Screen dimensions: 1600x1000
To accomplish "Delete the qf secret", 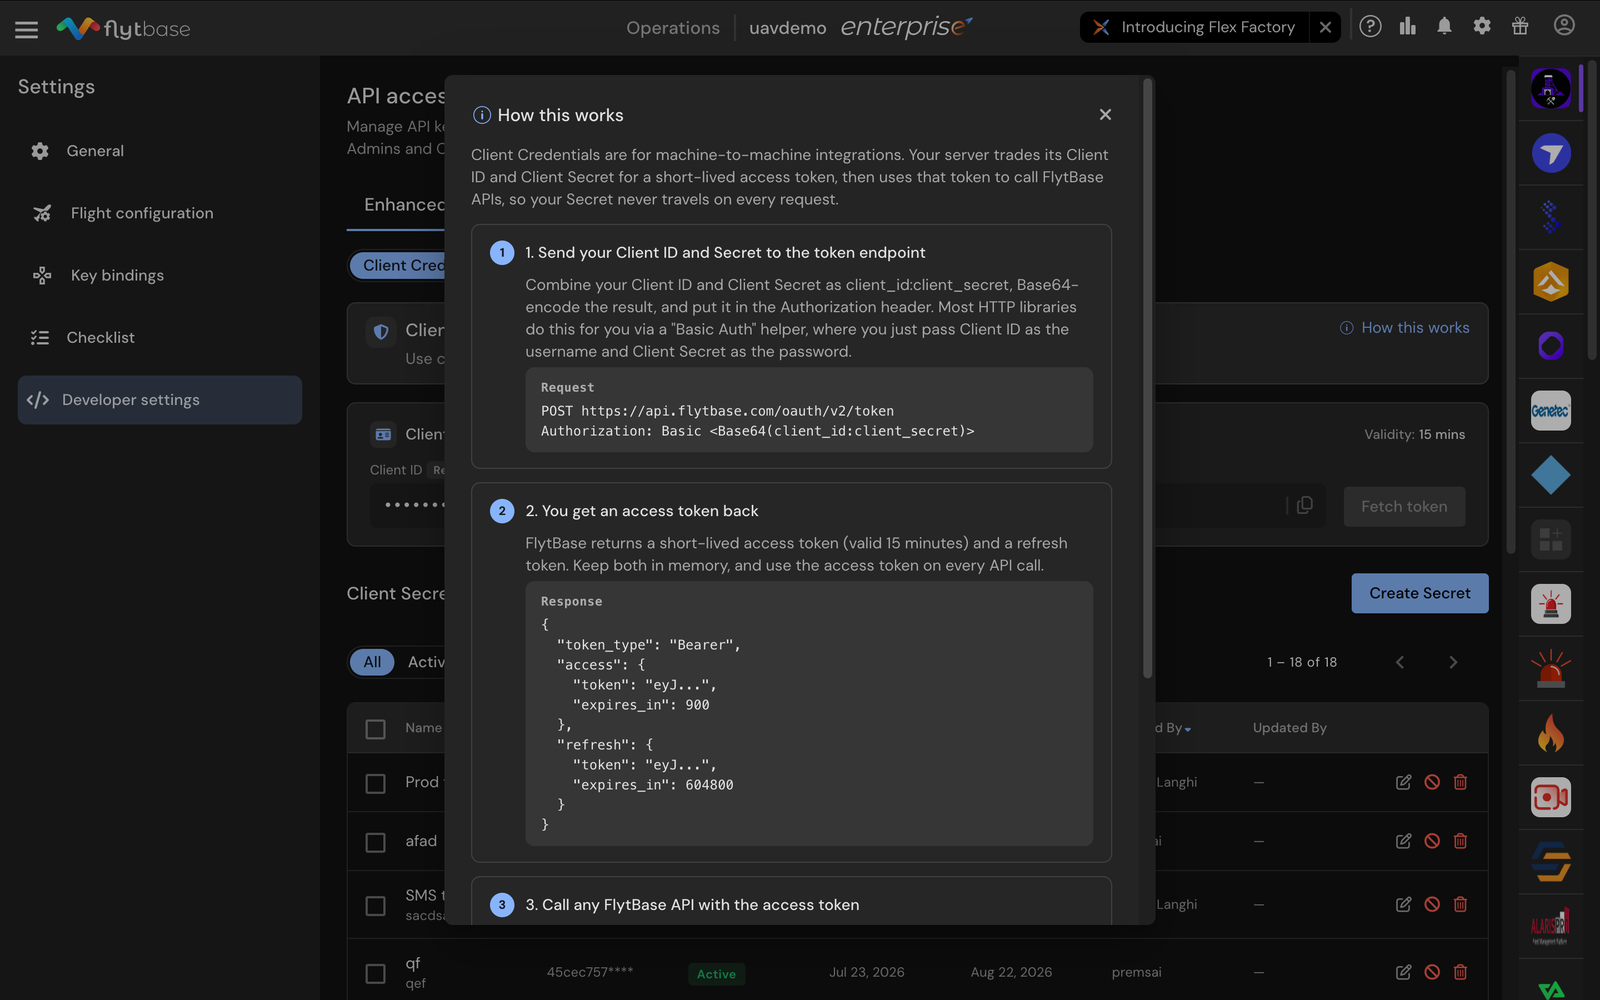I will point(1460,972).
